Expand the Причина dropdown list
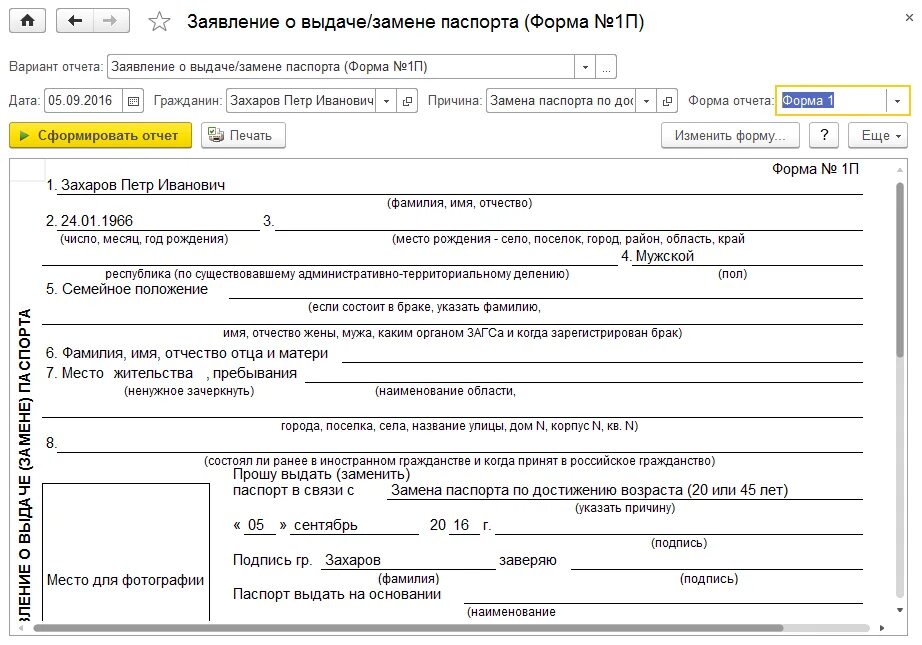The width and height of the screenshot is (922, 645). click(646, 101)
